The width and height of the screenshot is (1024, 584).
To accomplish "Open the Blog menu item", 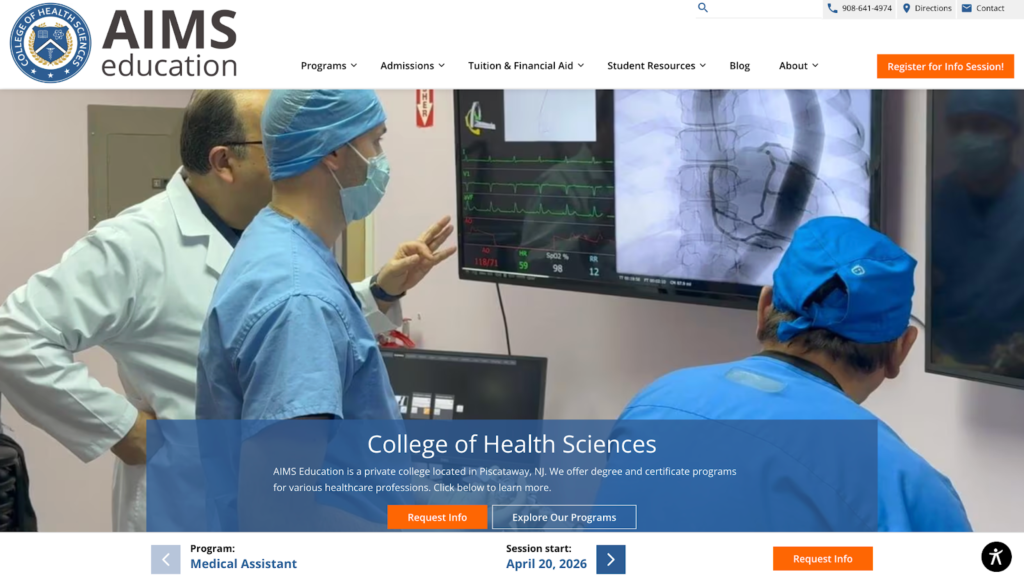I will coord(739,66).
